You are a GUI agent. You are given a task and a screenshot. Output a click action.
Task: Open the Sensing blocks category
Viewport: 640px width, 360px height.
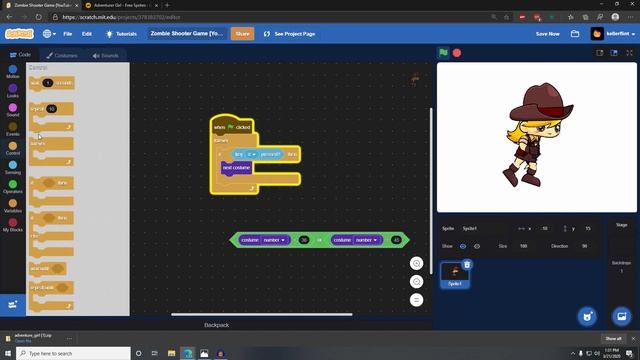[x=13, y=167]
